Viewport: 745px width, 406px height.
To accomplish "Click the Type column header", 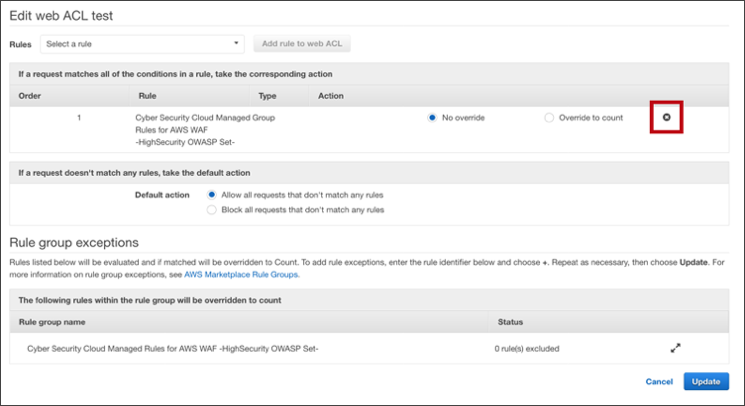I will [x=267, y=96].
